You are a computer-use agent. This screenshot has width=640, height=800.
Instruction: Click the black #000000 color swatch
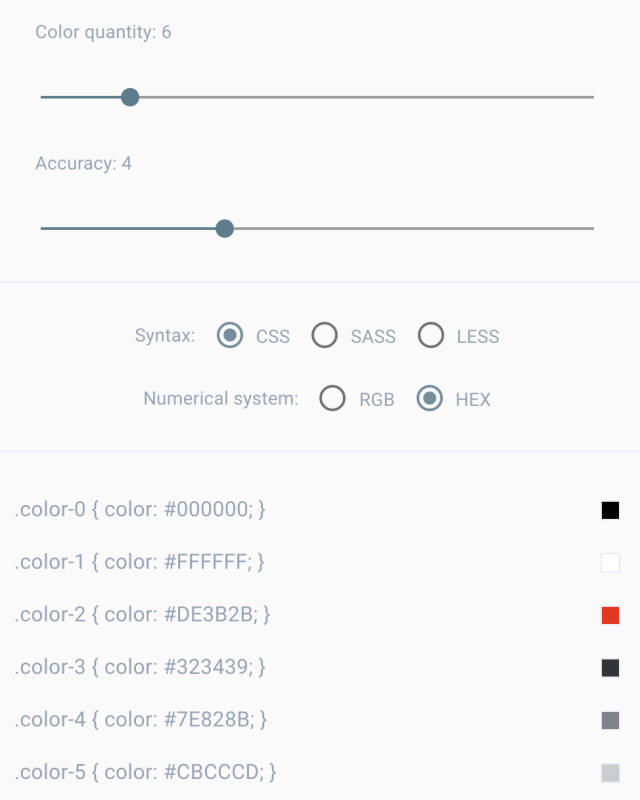click(x=610, y=510)
